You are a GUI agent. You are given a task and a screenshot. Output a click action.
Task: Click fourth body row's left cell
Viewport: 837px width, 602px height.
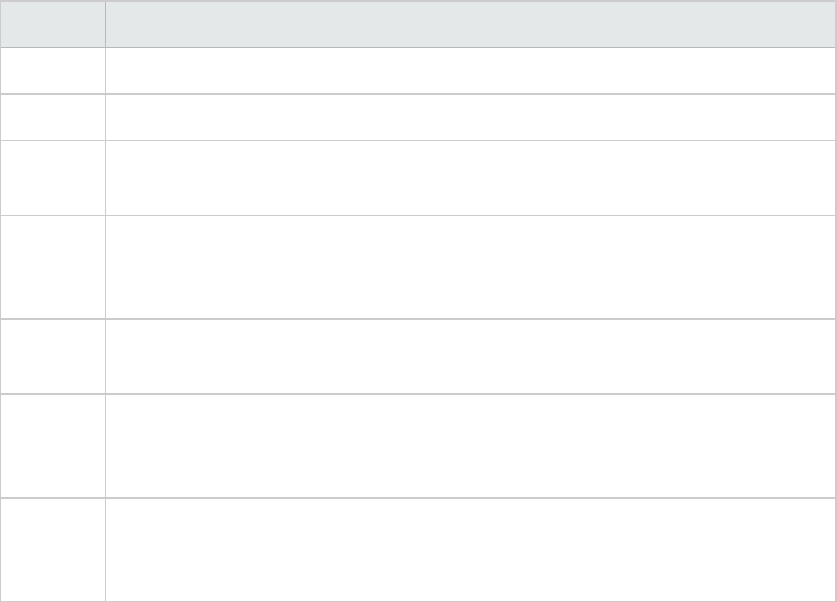[x=52, y=266]
